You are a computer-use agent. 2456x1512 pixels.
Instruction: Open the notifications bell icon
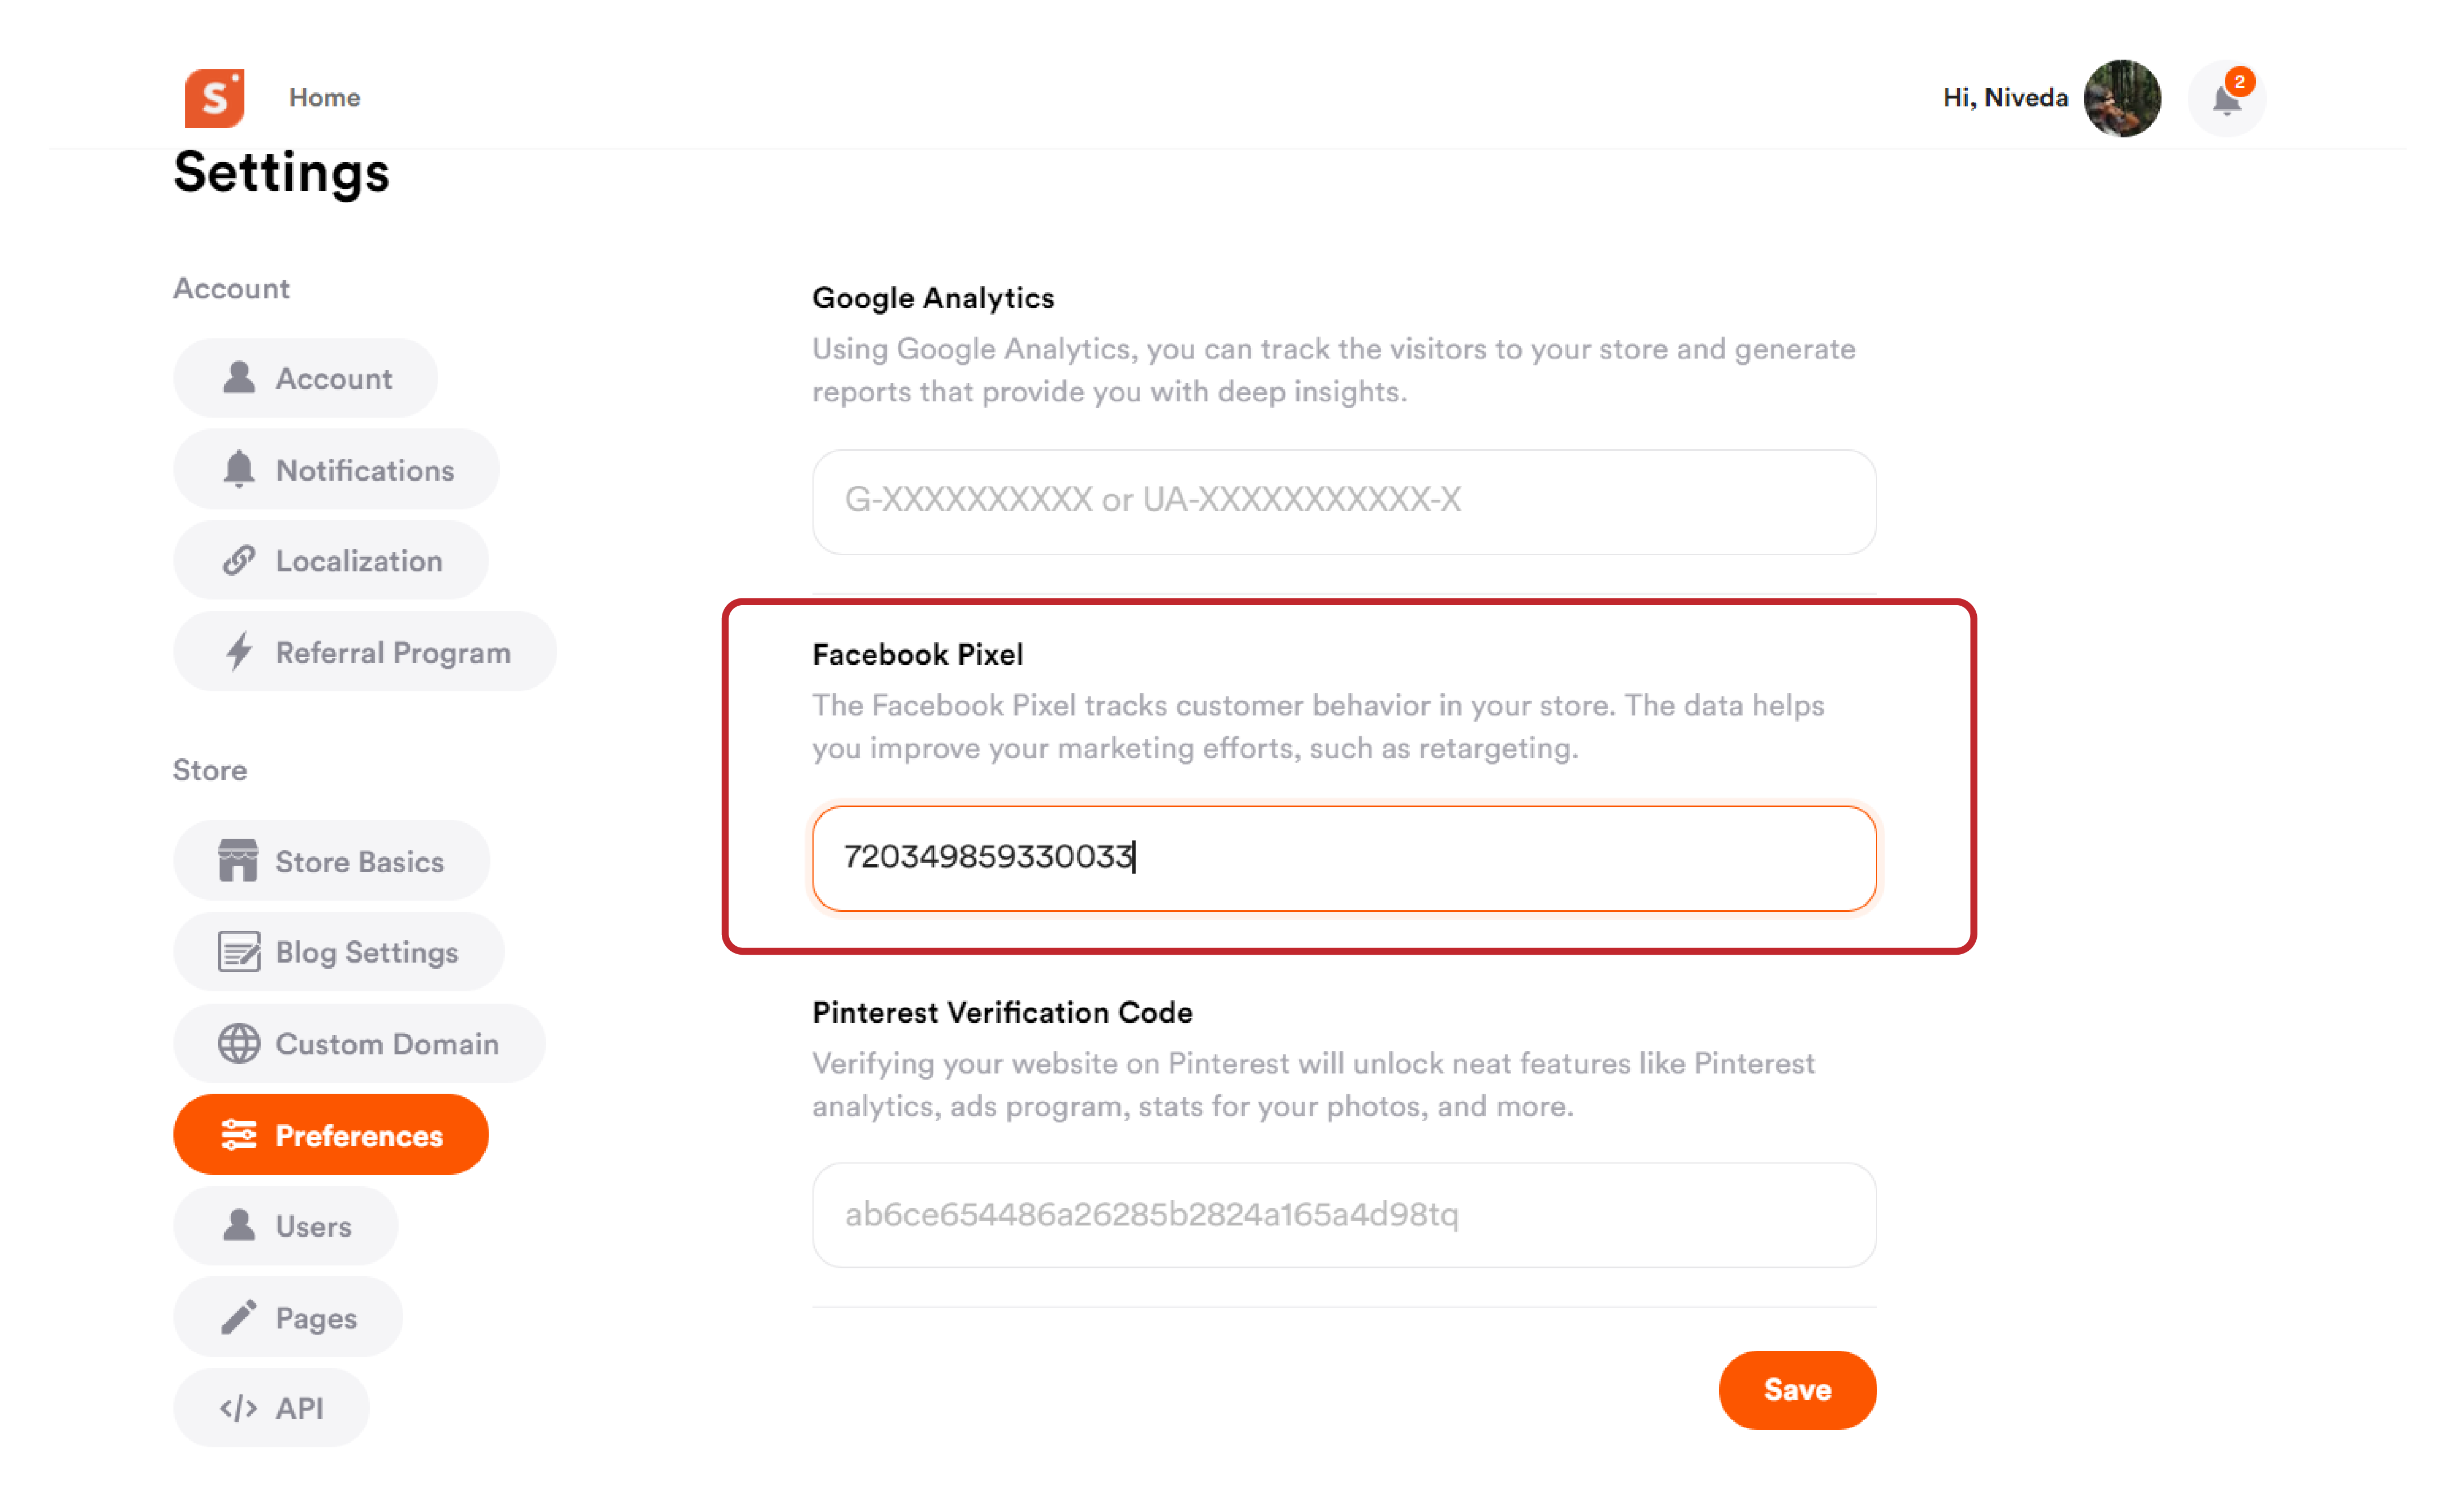click(2226, 98)
